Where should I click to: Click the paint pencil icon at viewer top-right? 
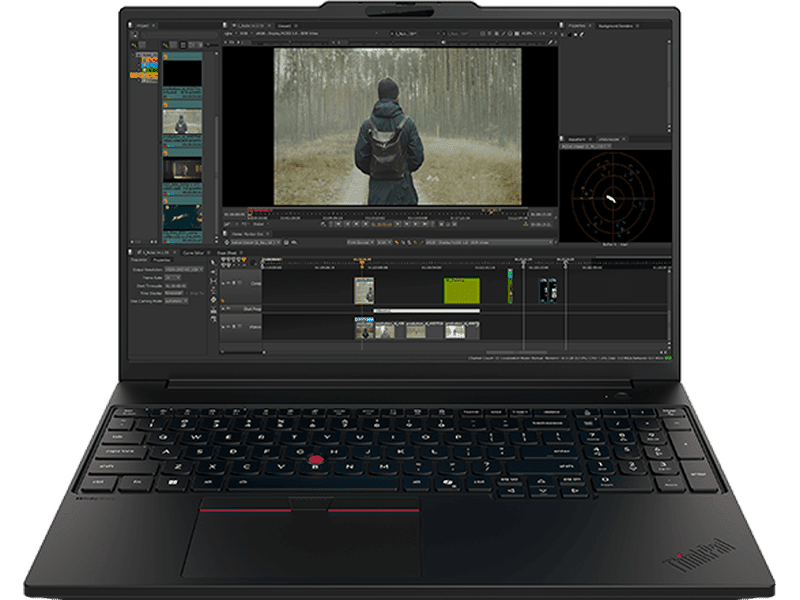pos(550,42)
